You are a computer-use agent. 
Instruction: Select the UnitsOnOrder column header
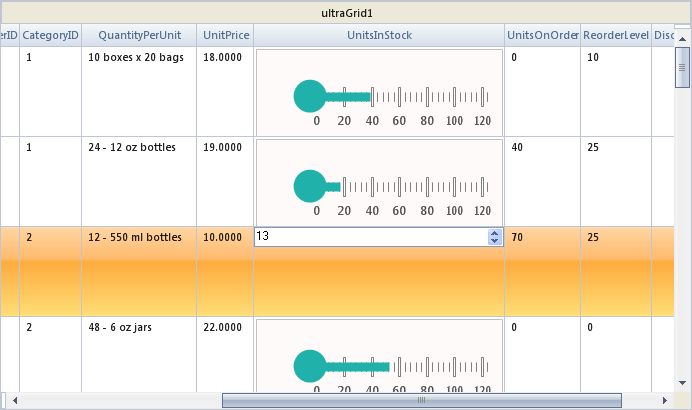tap(542, 35)
